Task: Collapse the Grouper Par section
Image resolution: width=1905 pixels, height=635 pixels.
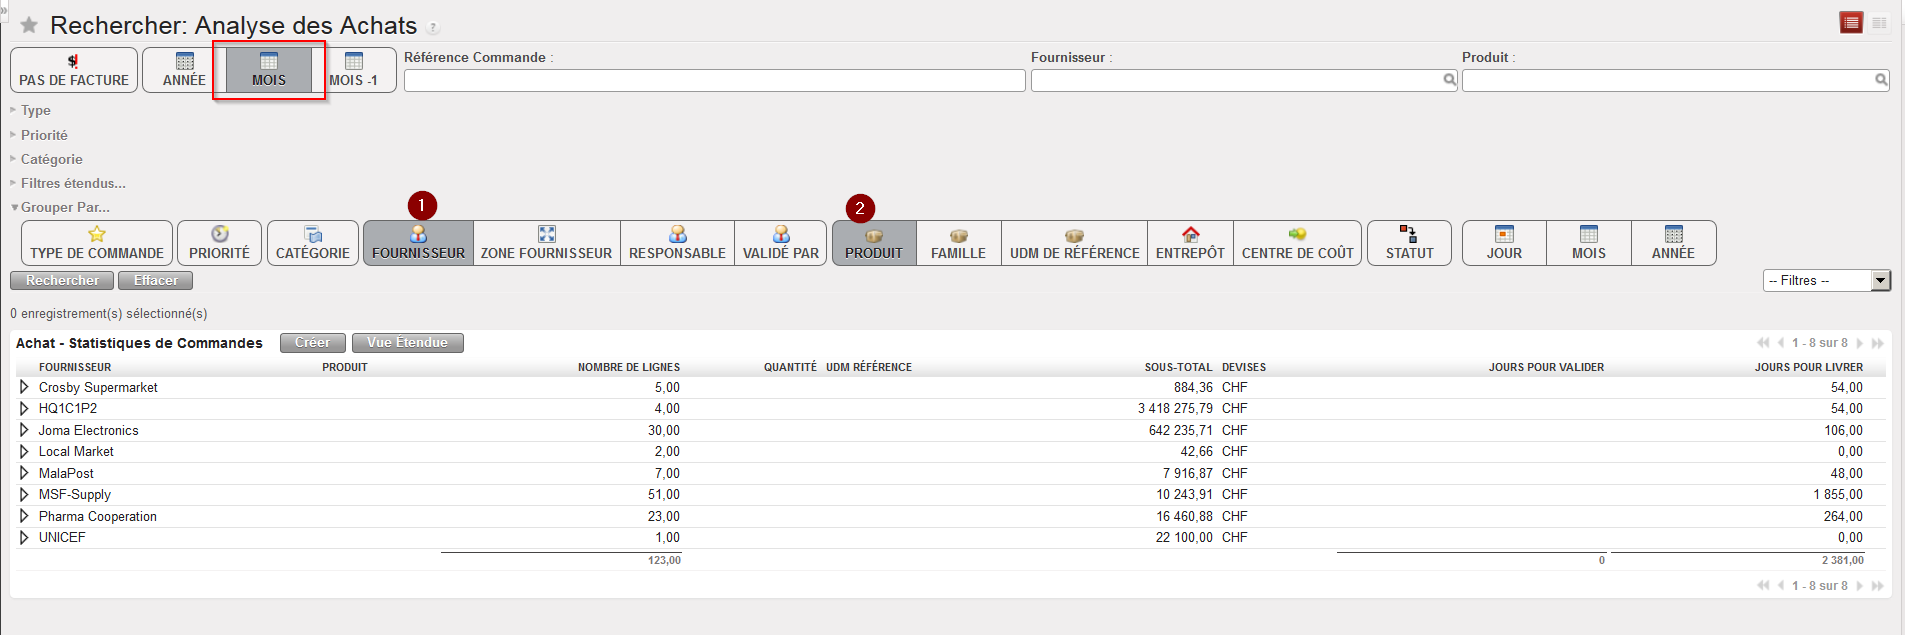Action: [x=65, y=207]
